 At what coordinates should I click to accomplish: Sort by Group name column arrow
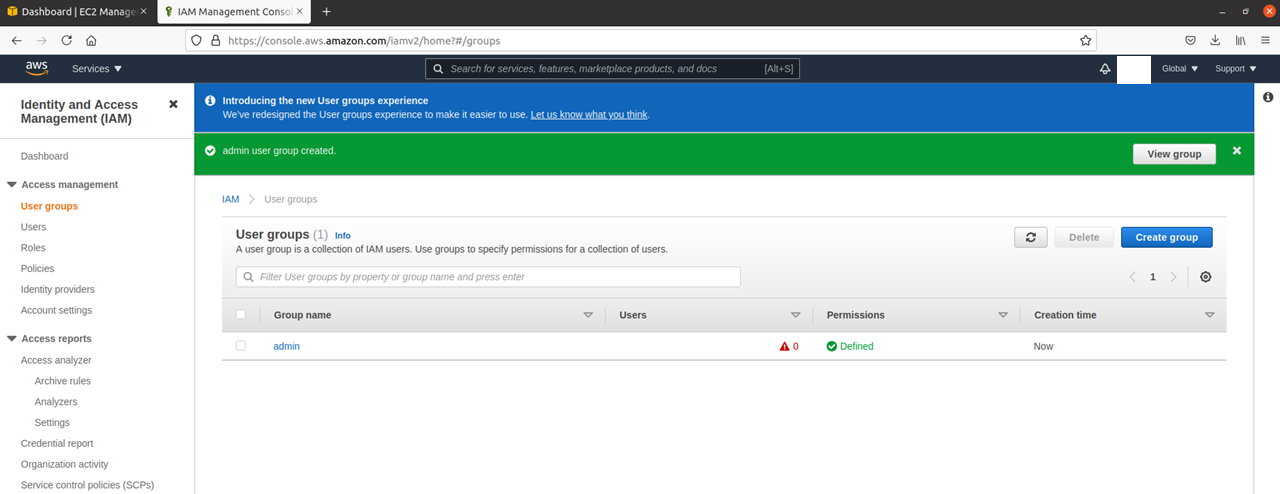point(588,315)
